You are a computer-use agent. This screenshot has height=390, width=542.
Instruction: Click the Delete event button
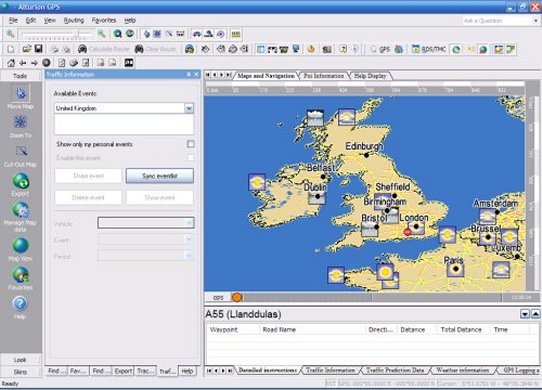(88, 198)
